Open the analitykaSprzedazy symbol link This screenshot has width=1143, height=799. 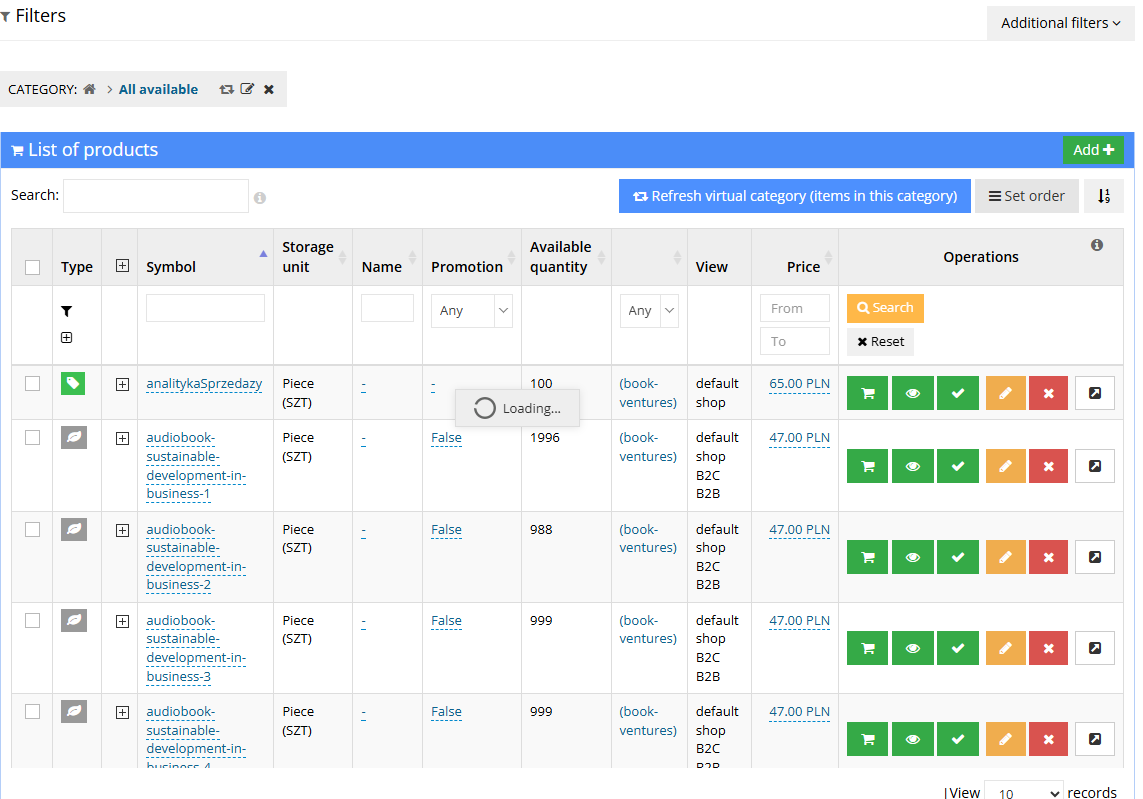204,383
